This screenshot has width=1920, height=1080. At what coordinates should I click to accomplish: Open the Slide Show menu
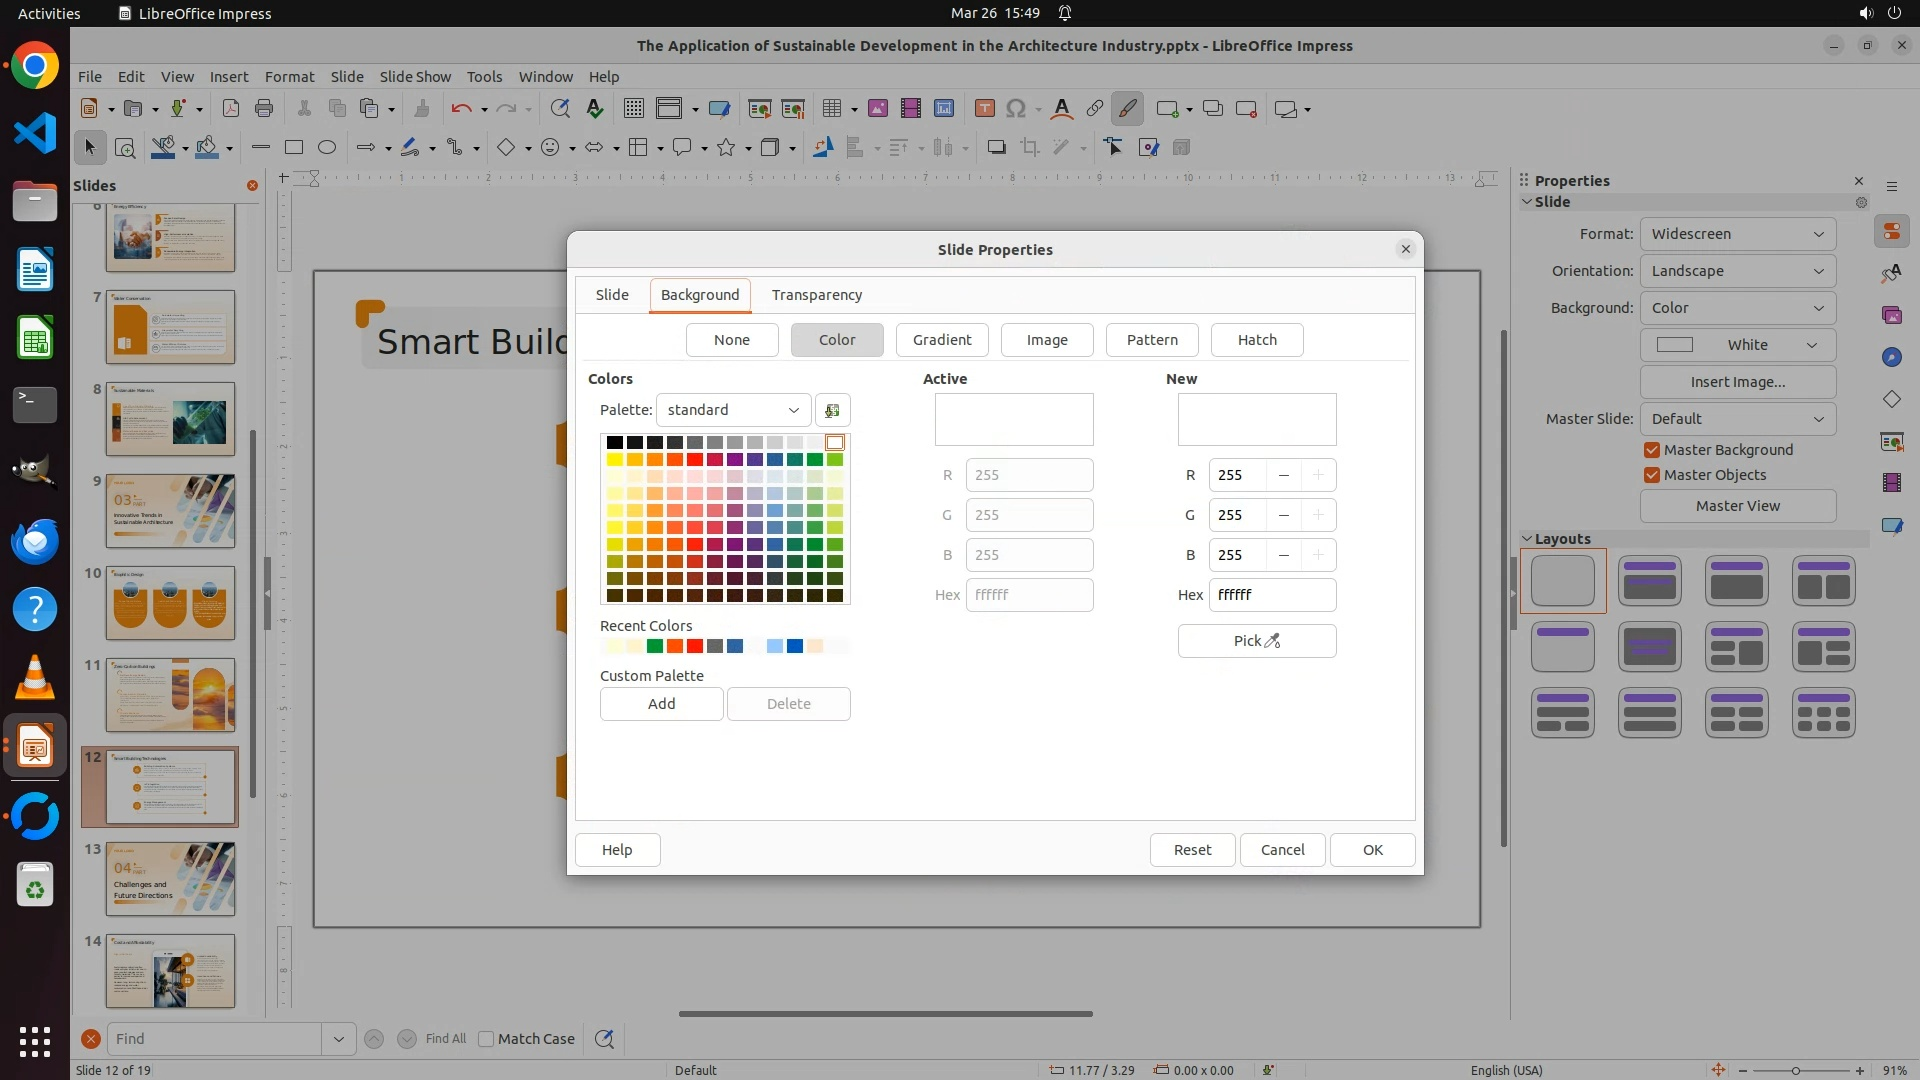pyautogui.click(x=415, y=76)
